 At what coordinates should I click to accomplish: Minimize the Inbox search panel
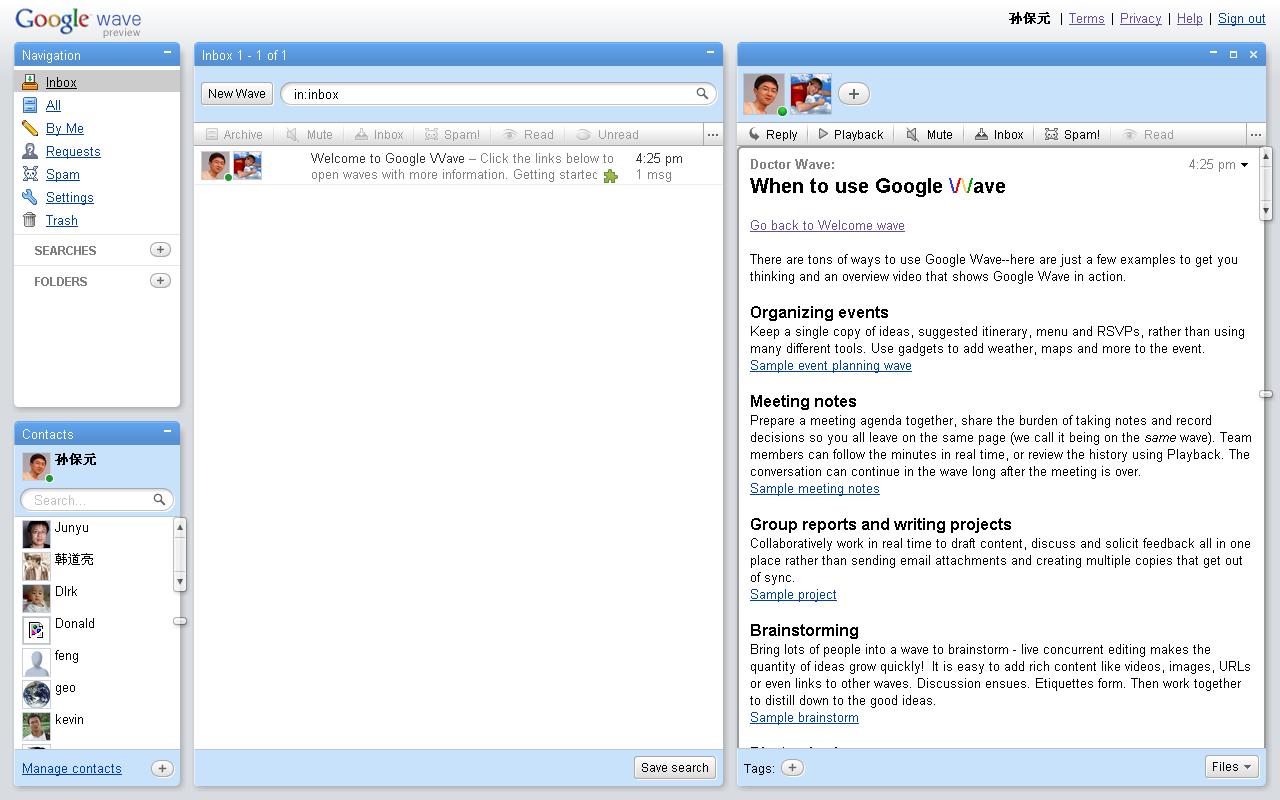710,53
